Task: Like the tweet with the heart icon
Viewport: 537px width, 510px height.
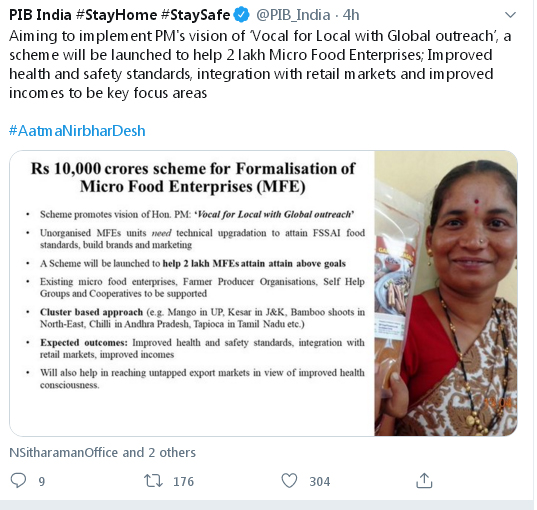Action: pyautogui.click(x=289, y=481)
